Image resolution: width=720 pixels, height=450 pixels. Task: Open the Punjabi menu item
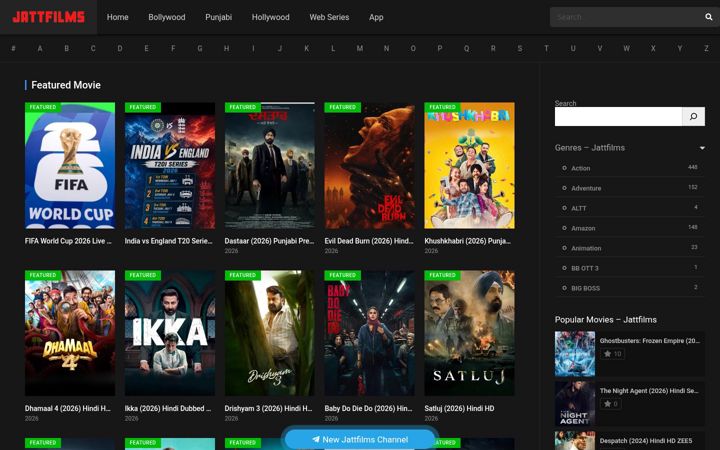(x=219, y=17)
